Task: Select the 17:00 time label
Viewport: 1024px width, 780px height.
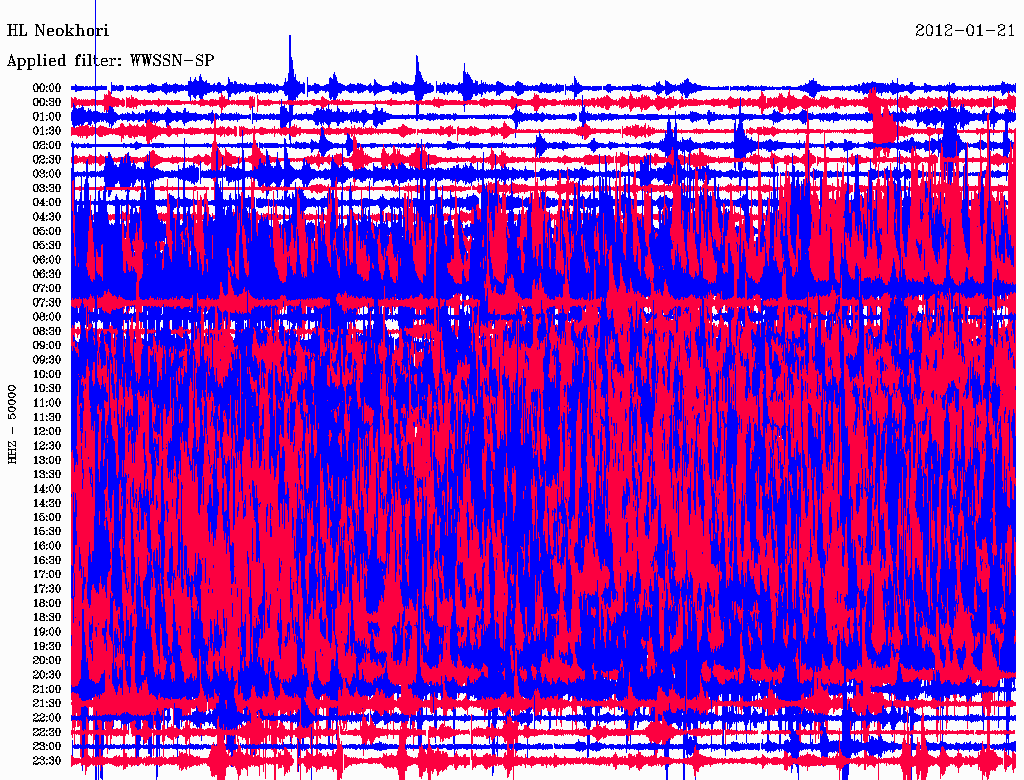Action: tap(47, 574)
